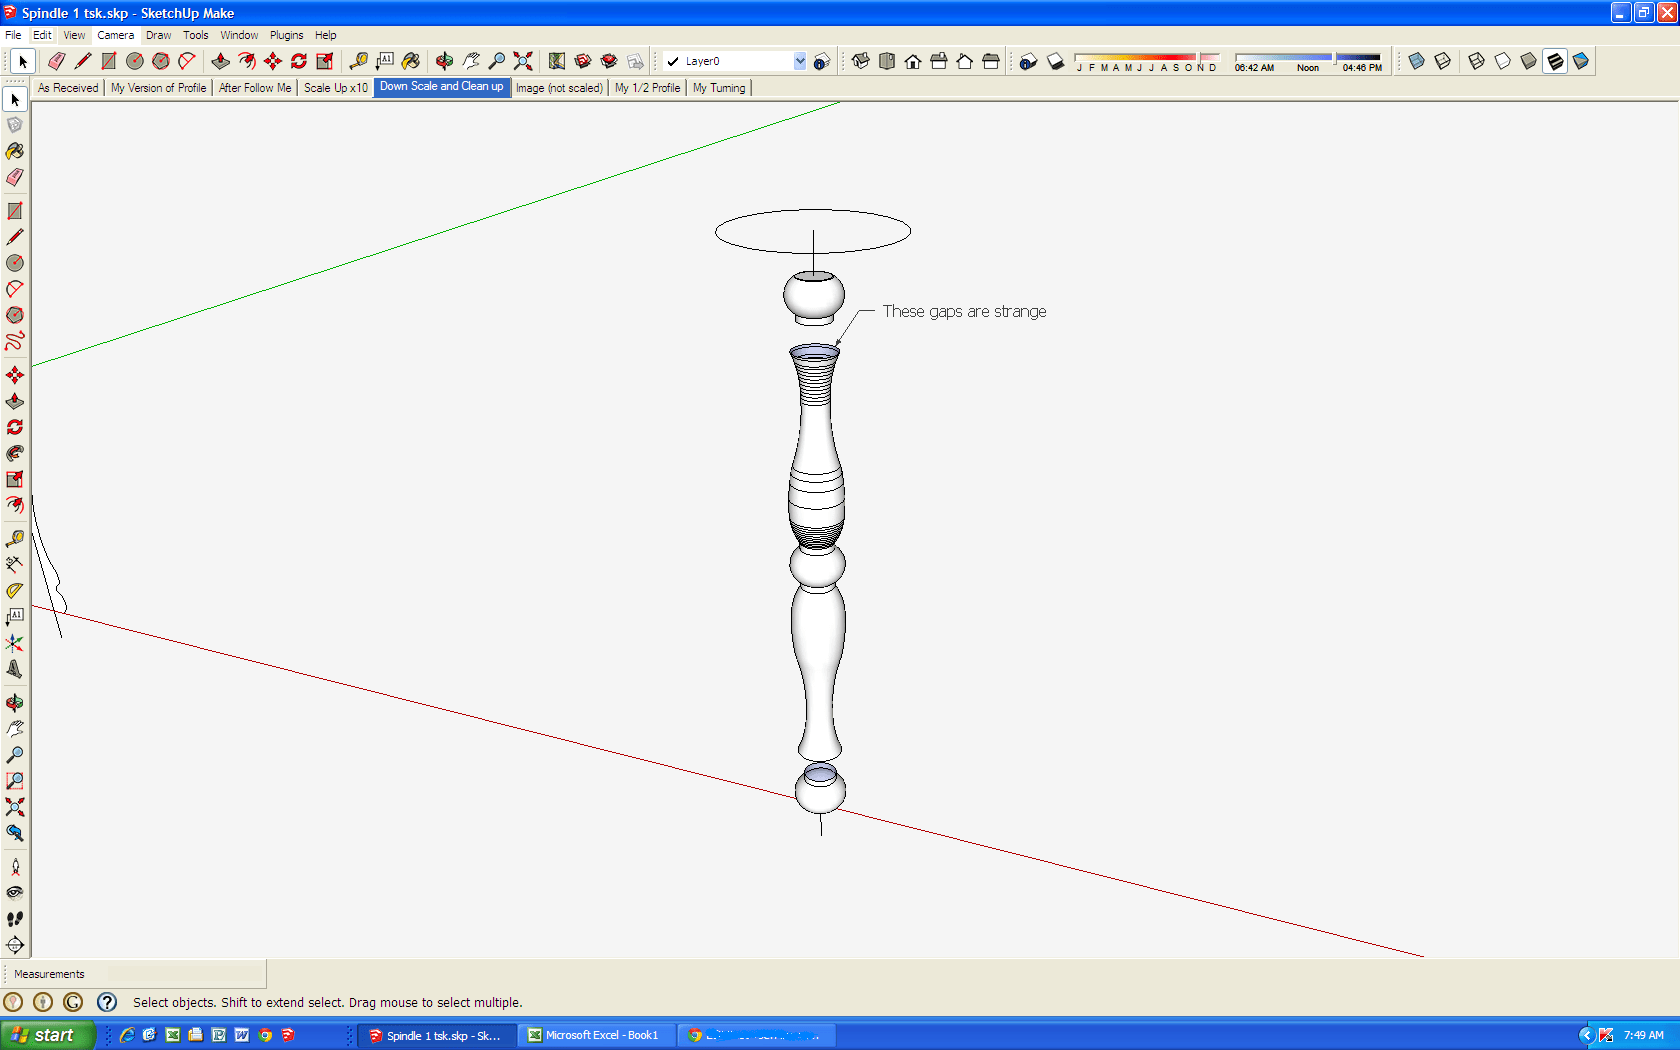Select the Push/Pull tool
The width and height of the screenshot is (1680, 1050).
[220, 61]
